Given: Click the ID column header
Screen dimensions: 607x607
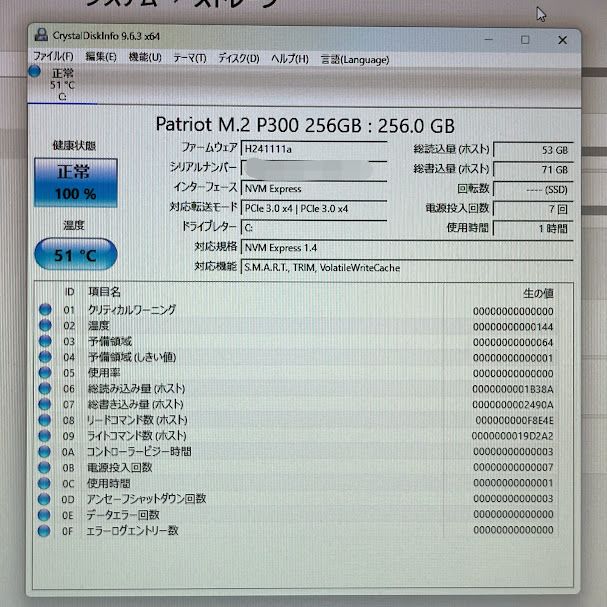Looking at the screenshot, I should (x=69, y=291).
